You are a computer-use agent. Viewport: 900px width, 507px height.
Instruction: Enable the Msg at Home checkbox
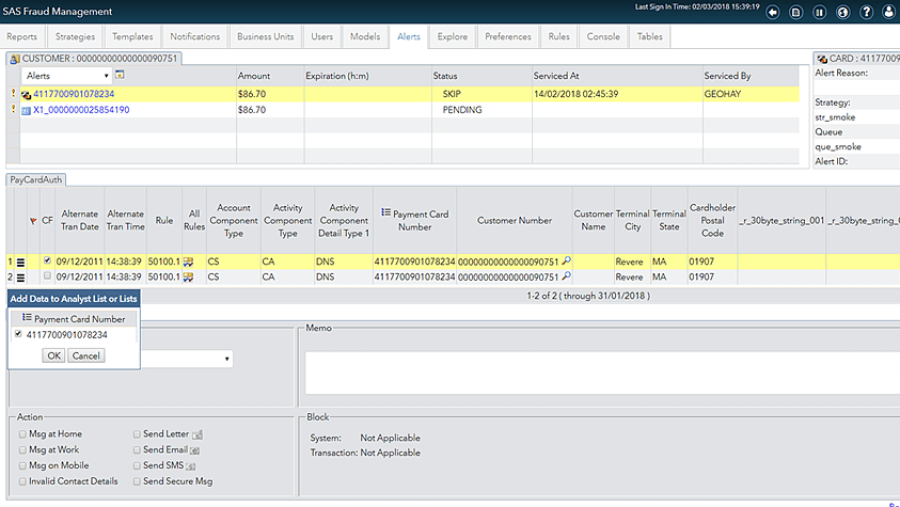click(22, 434)
